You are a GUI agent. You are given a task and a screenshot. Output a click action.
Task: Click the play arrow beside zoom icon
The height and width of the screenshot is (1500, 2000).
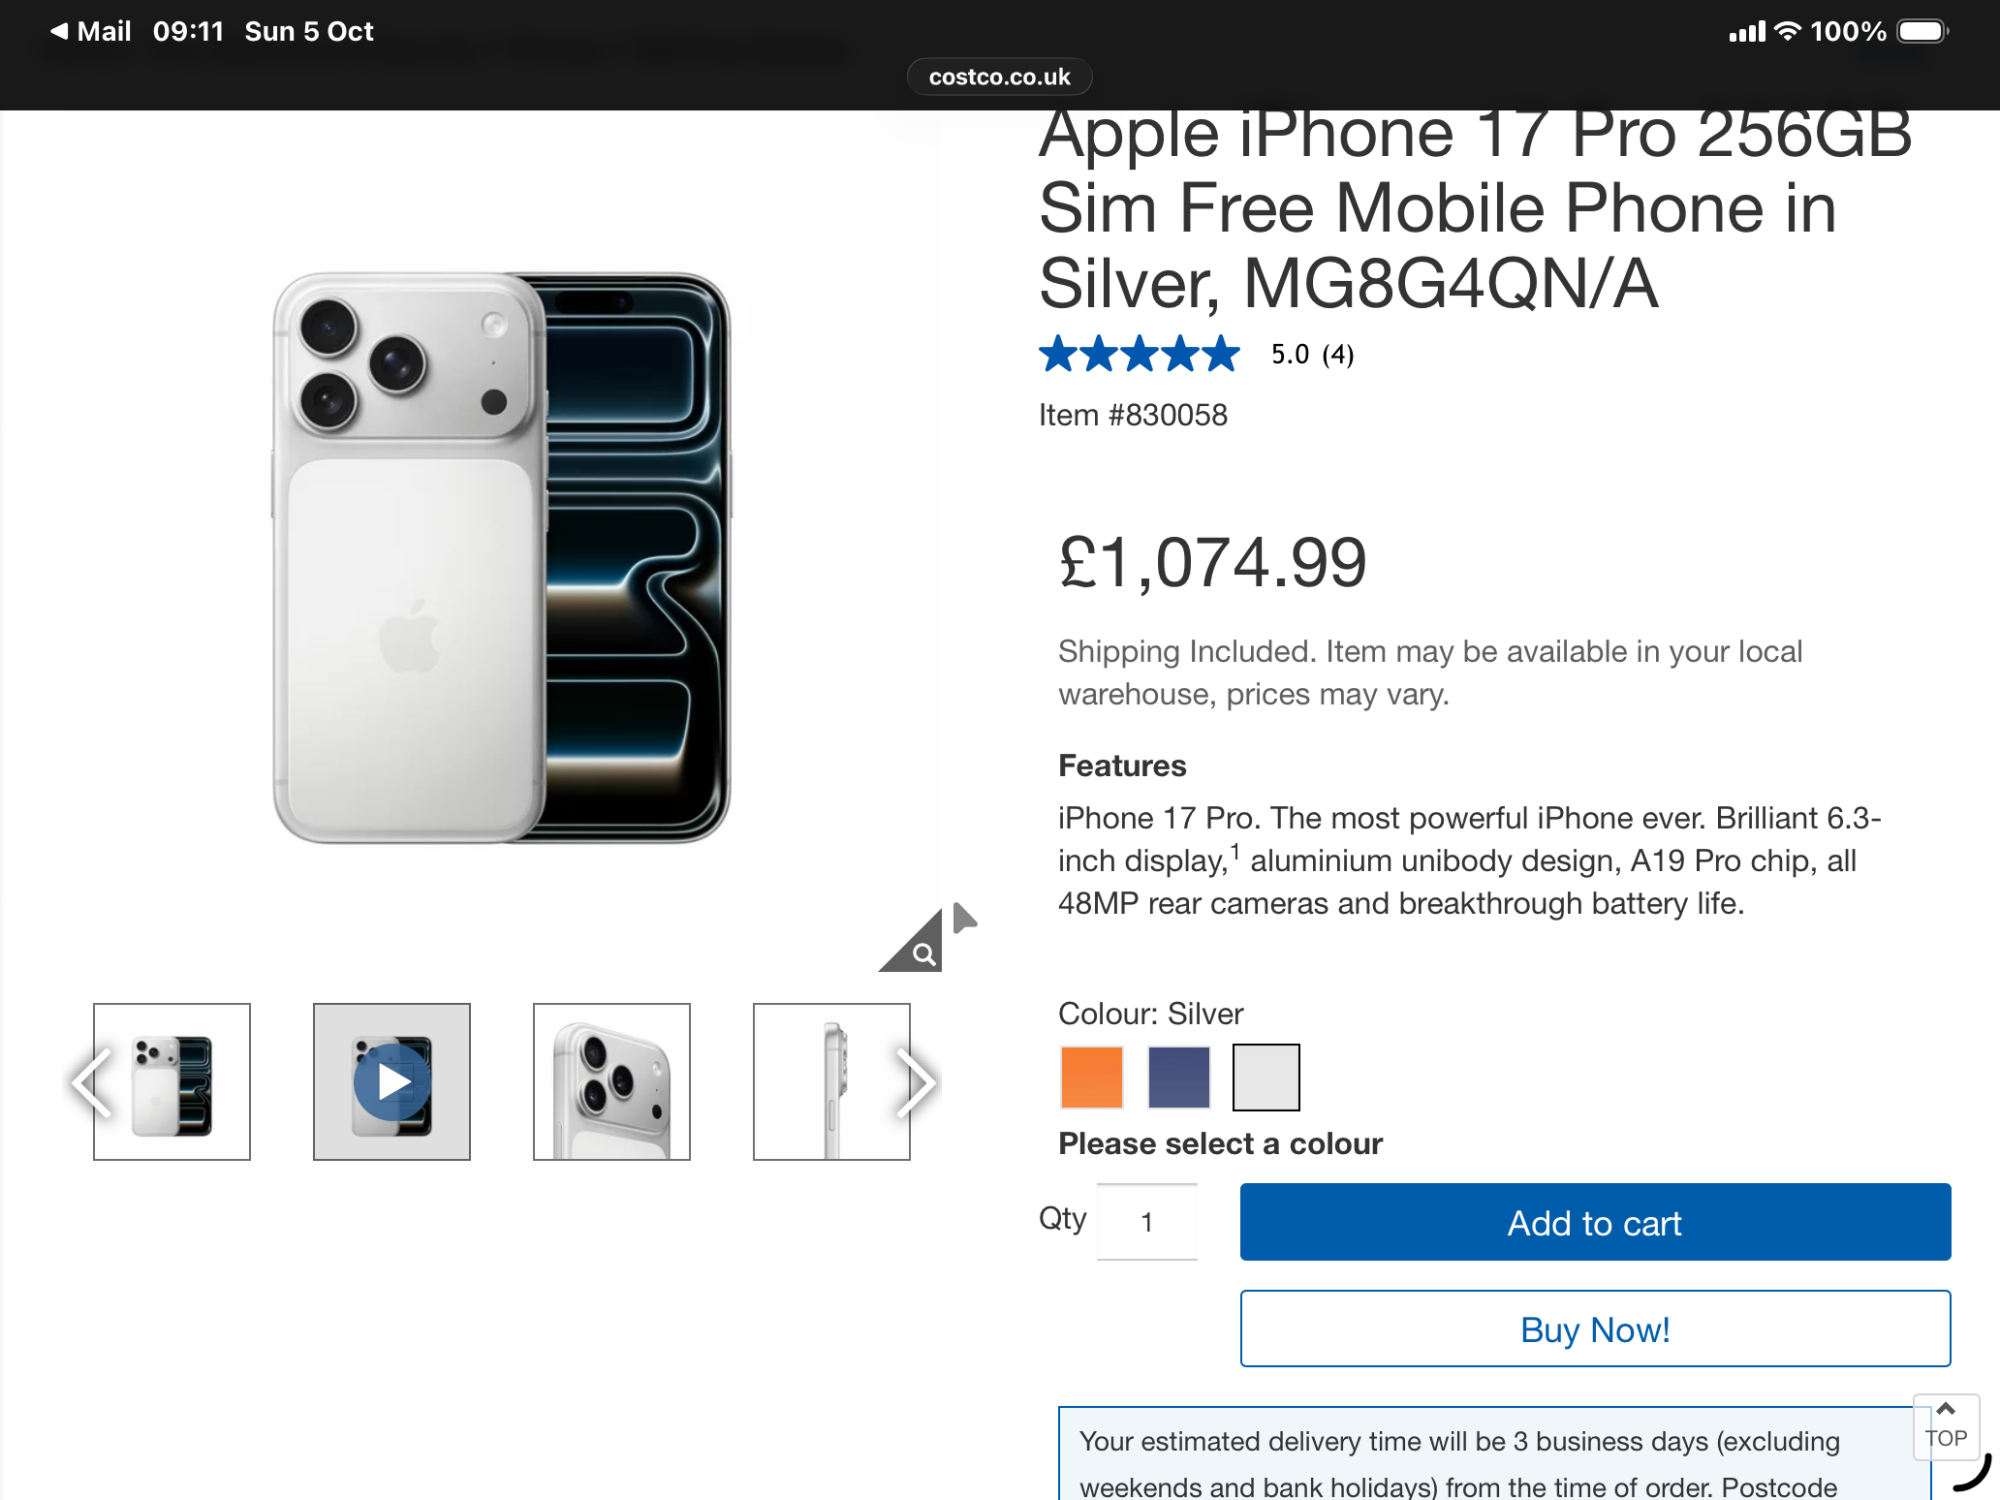pos(963,918)
